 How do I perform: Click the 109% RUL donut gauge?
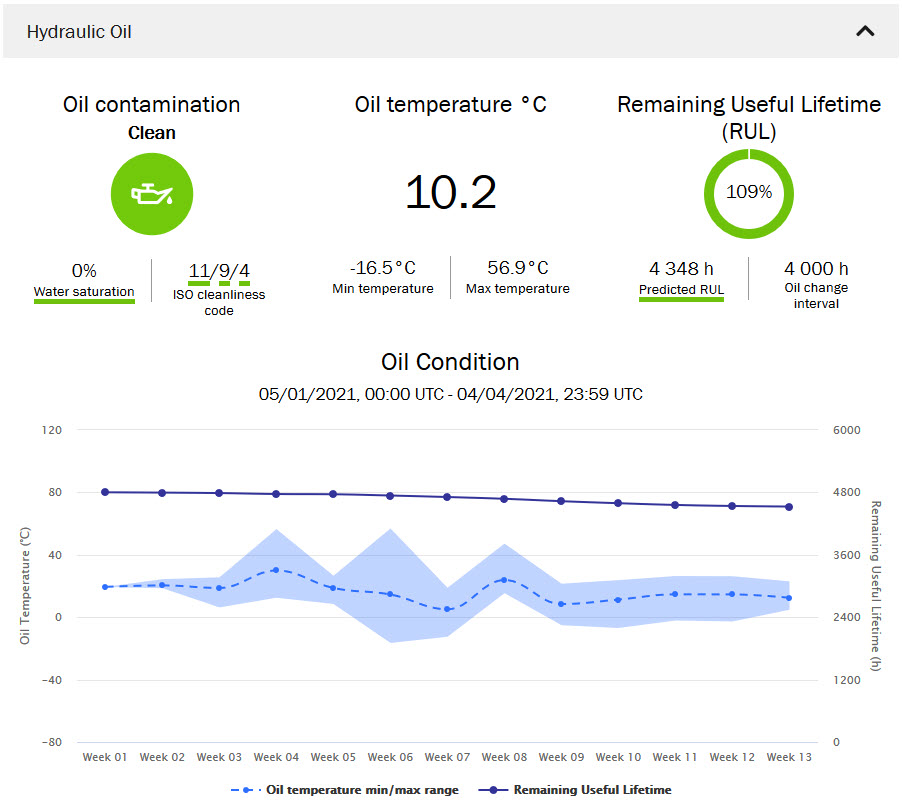point(748,193)
